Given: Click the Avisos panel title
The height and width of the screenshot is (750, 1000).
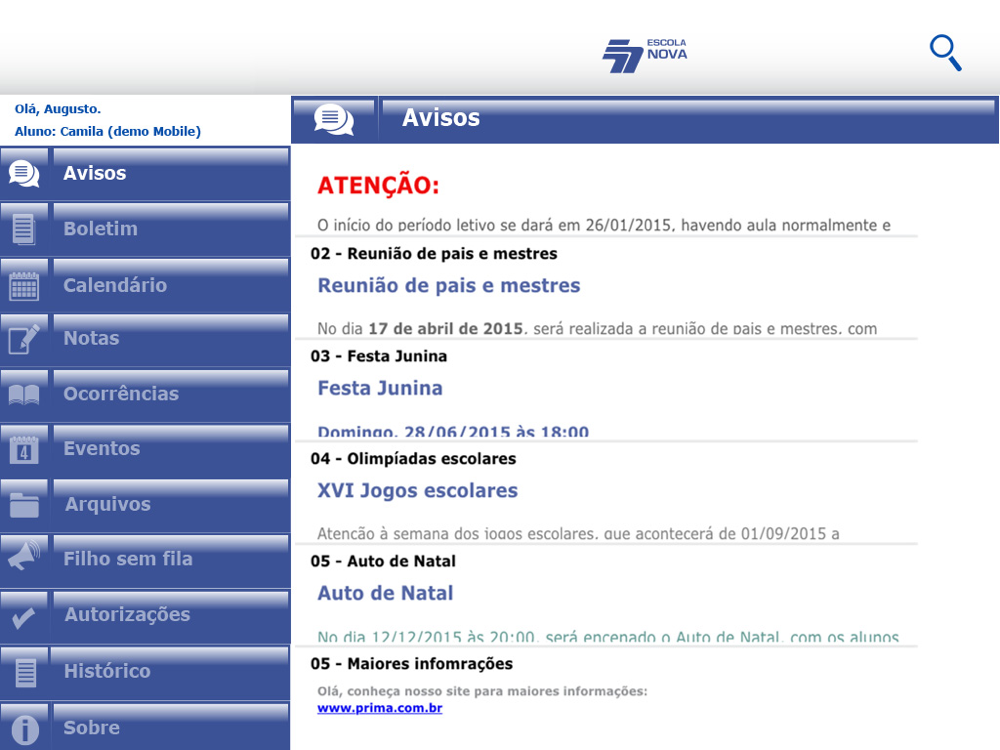Looking at the screenshot, I should tap(441, 118).
